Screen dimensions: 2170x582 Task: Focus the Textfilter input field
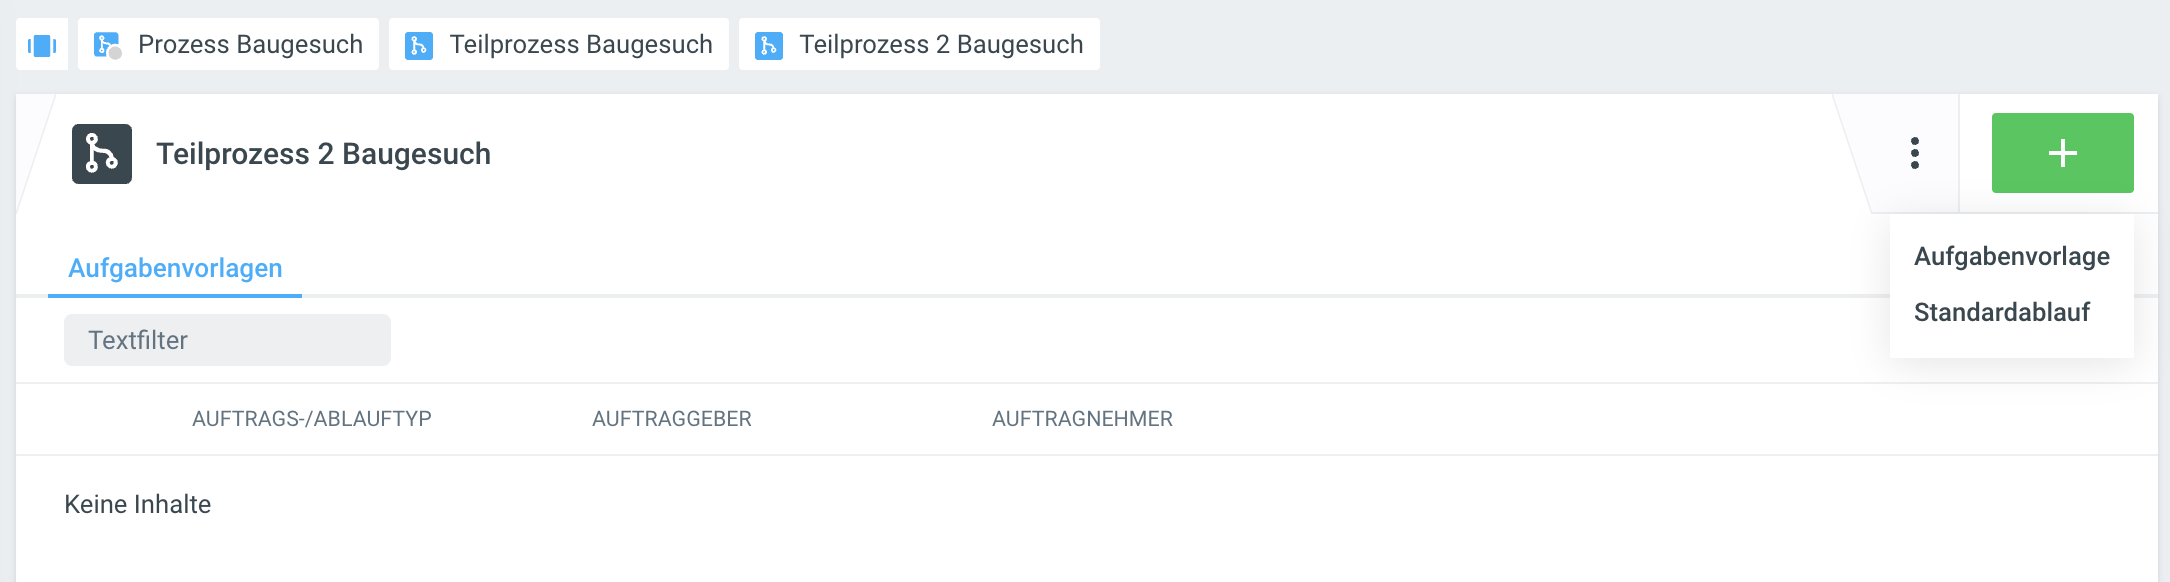pos(227,340)
